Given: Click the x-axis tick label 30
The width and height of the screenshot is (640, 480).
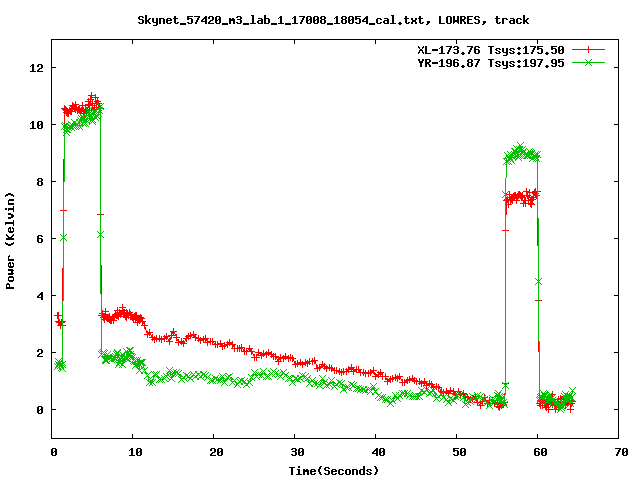Looking at the screenshot, I should tap(298, 452).
